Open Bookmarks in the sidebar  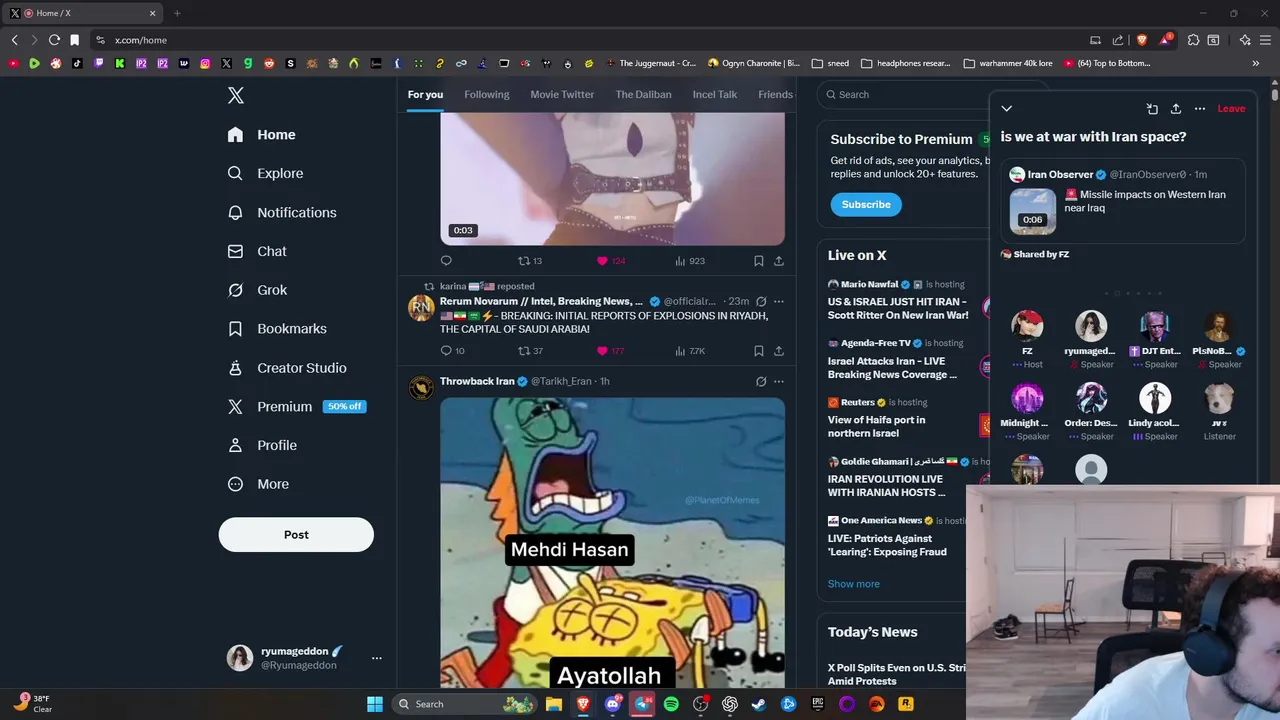tap(277, 328)
